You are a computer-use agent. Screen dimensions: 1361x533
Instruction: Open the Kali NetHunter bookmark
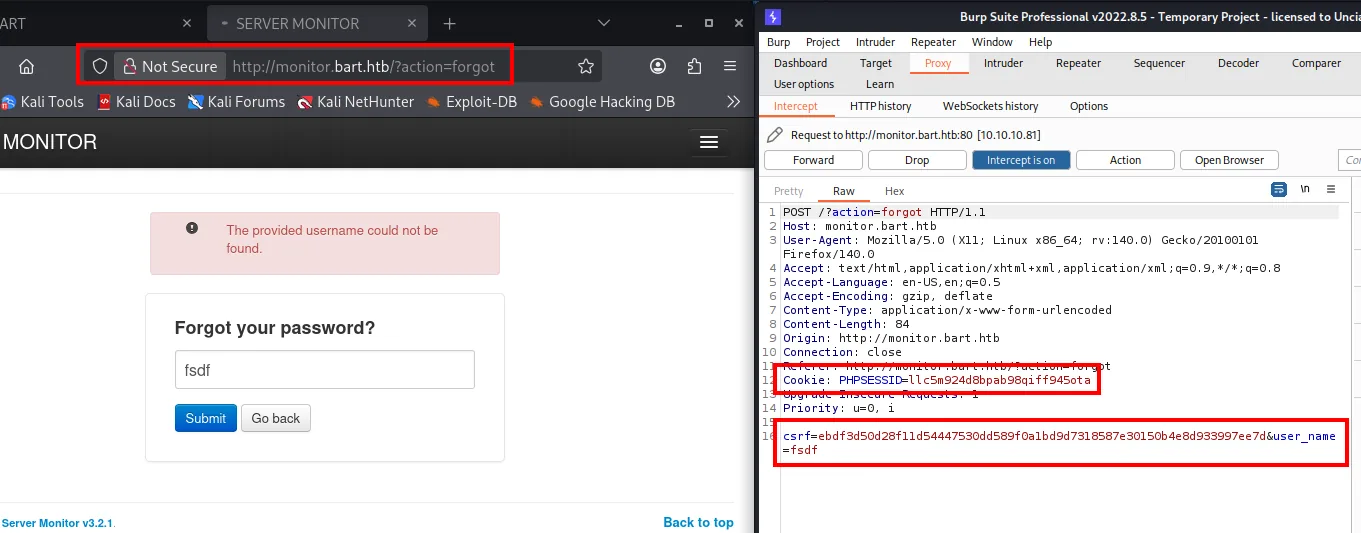[355, 101]
